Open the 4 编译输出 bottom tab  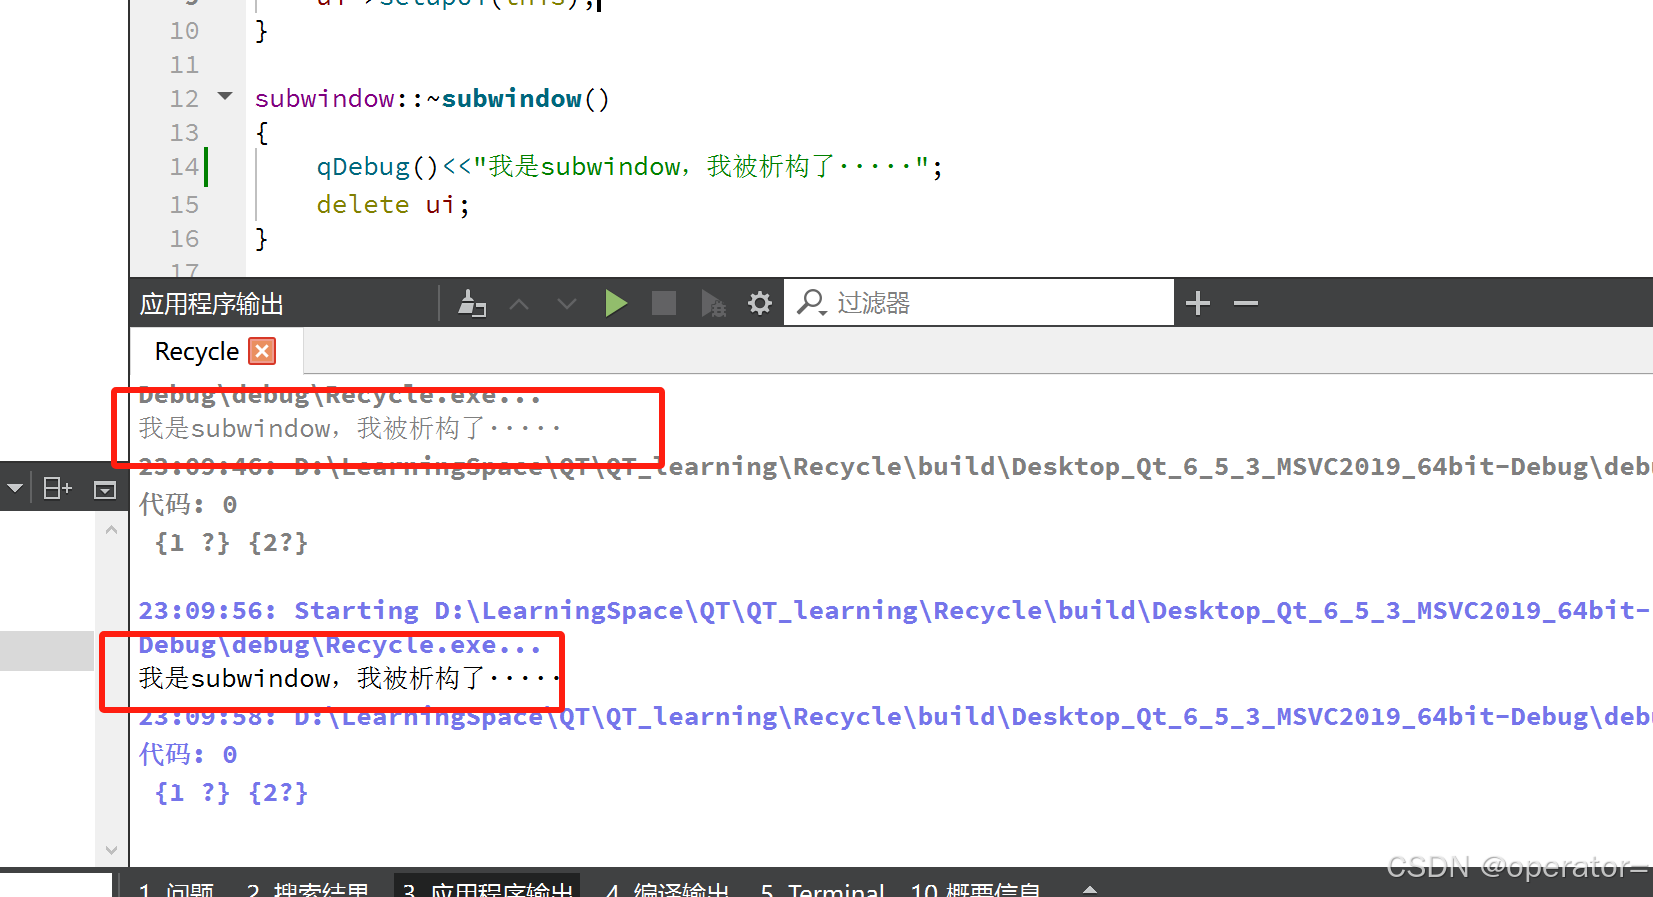[667, 889]
